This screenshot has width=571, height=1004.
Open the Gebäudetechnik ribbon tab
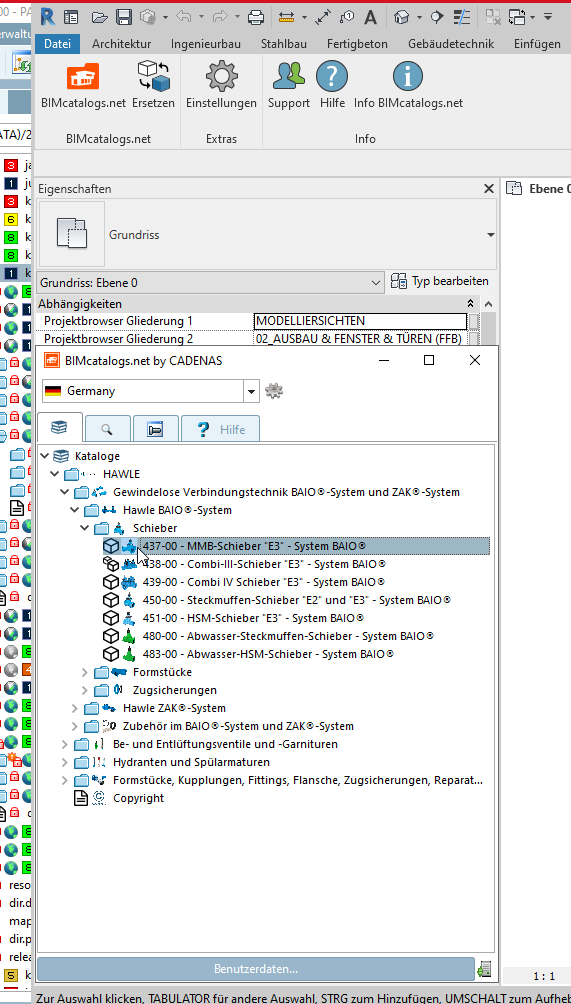click(451, 44)
